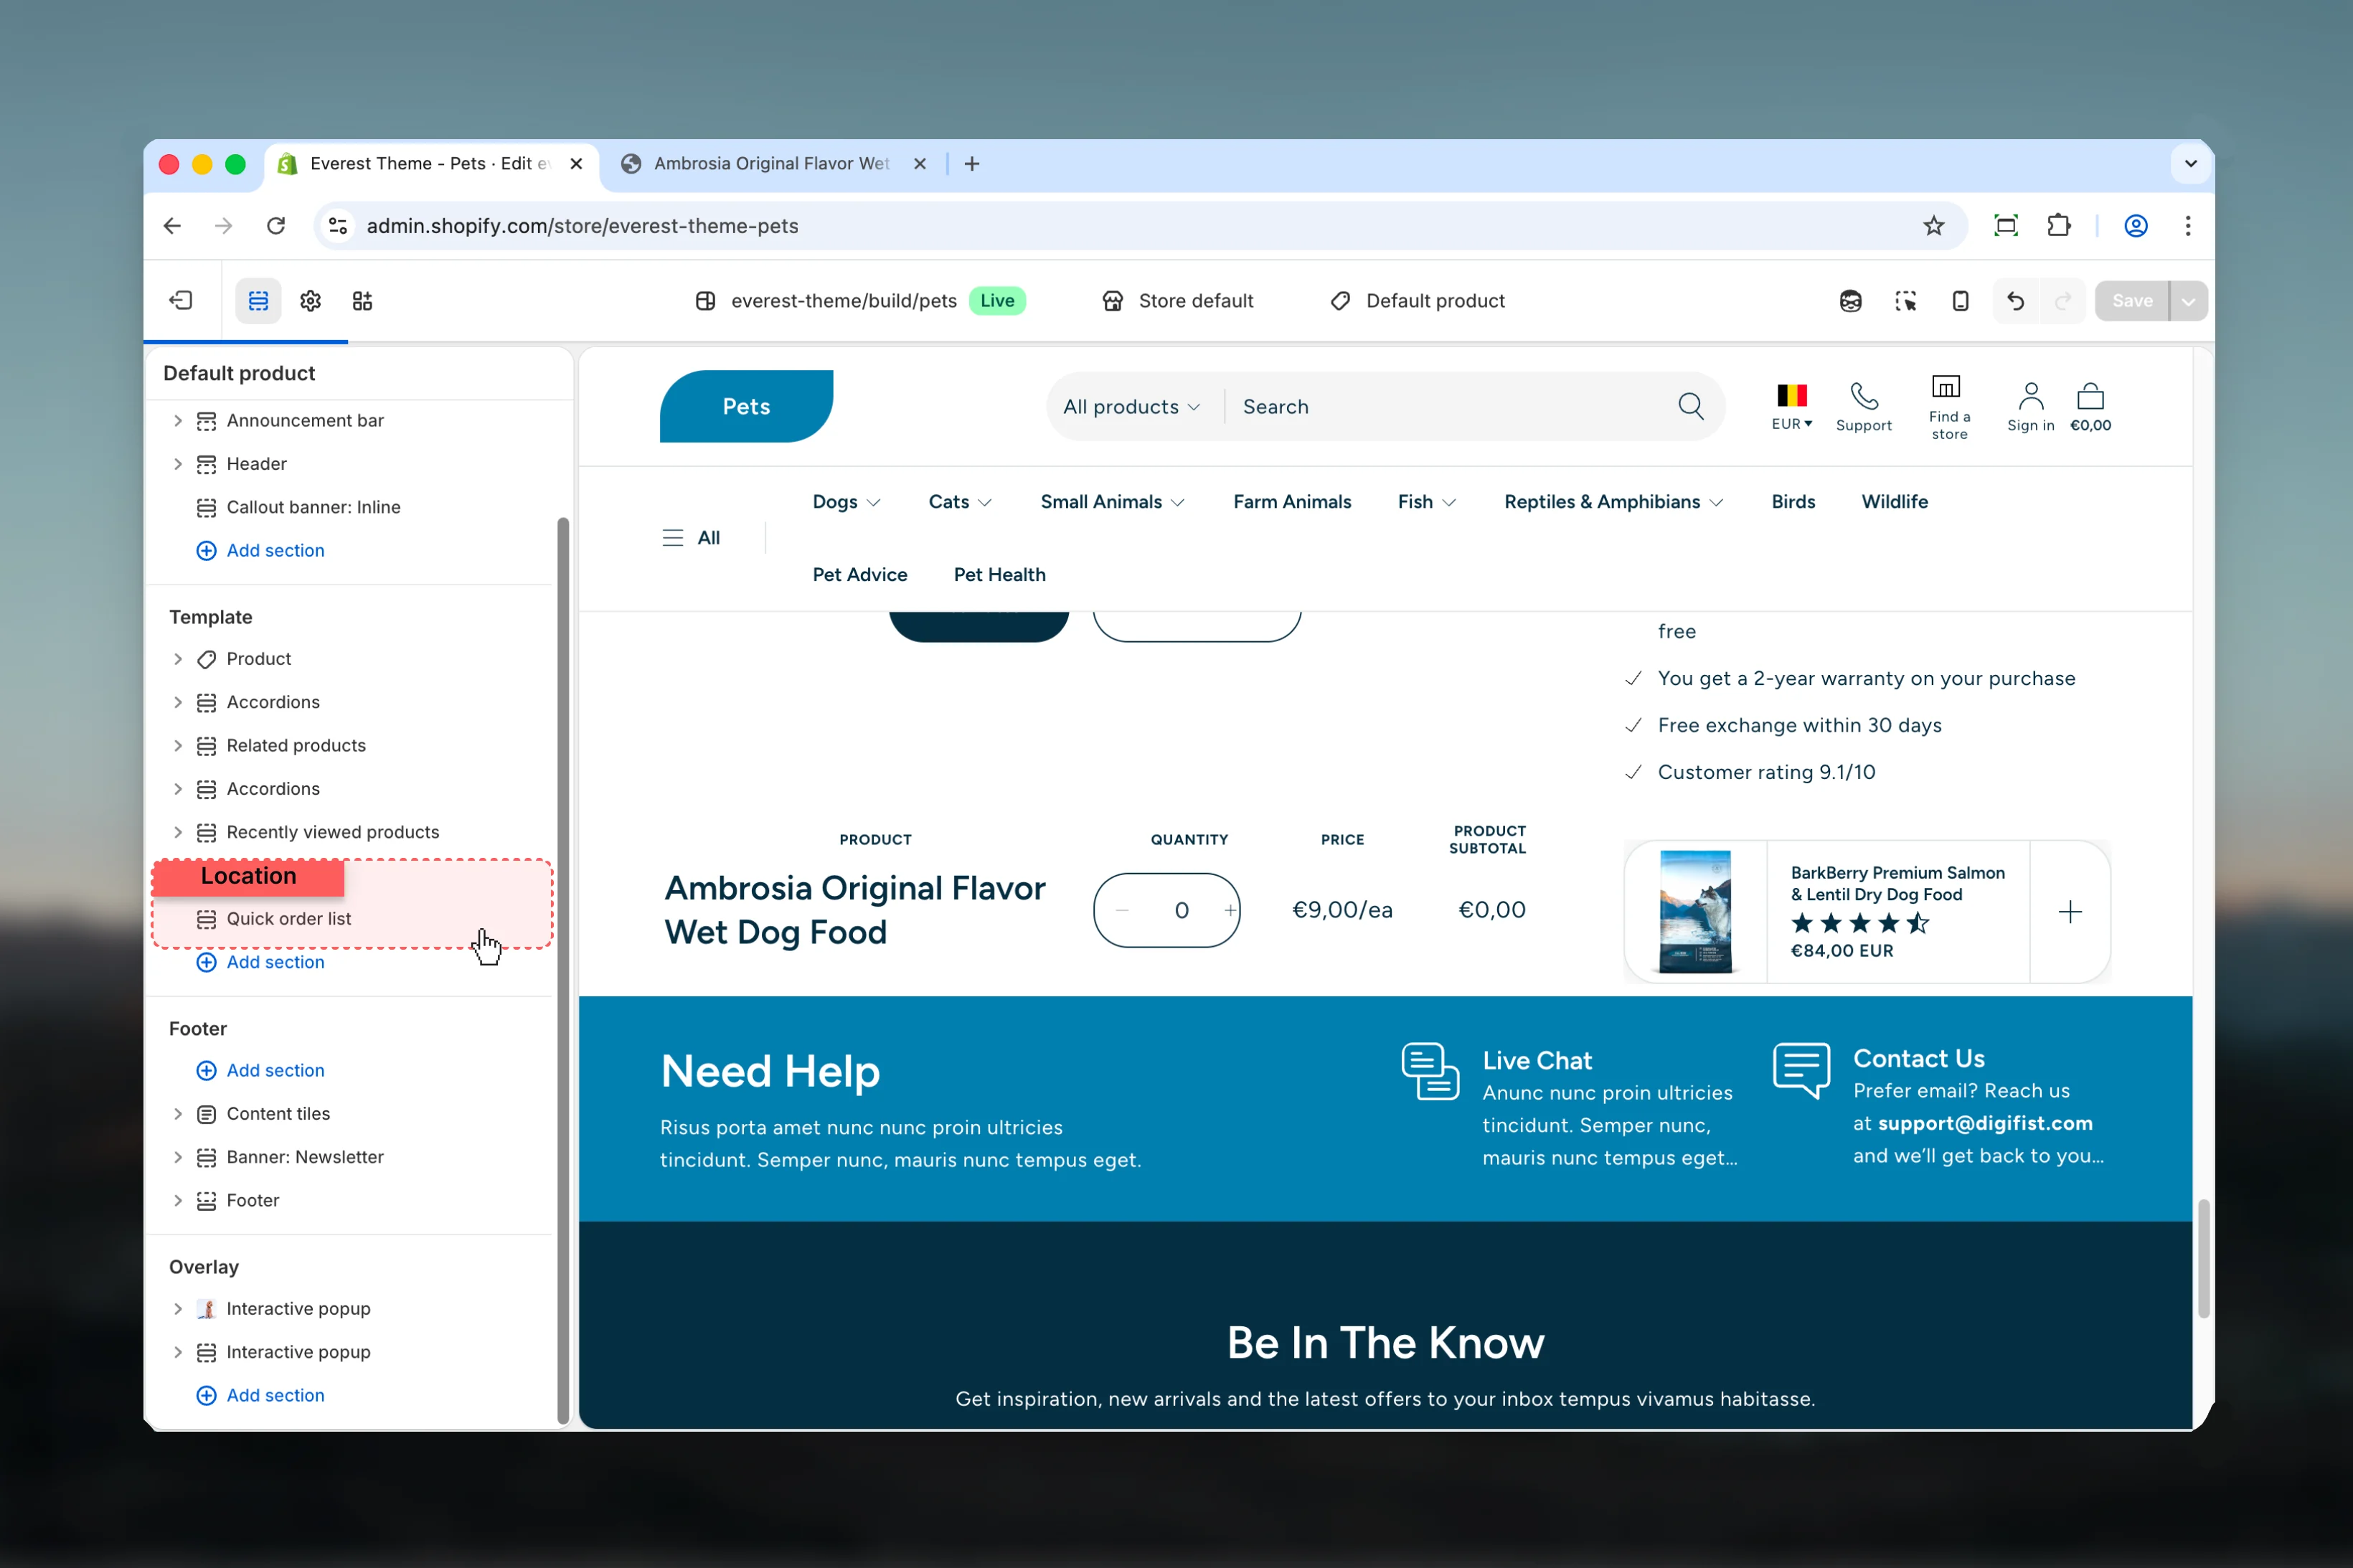Expand Recently viewed products section

pyautogui.click(x=178, y=832)
